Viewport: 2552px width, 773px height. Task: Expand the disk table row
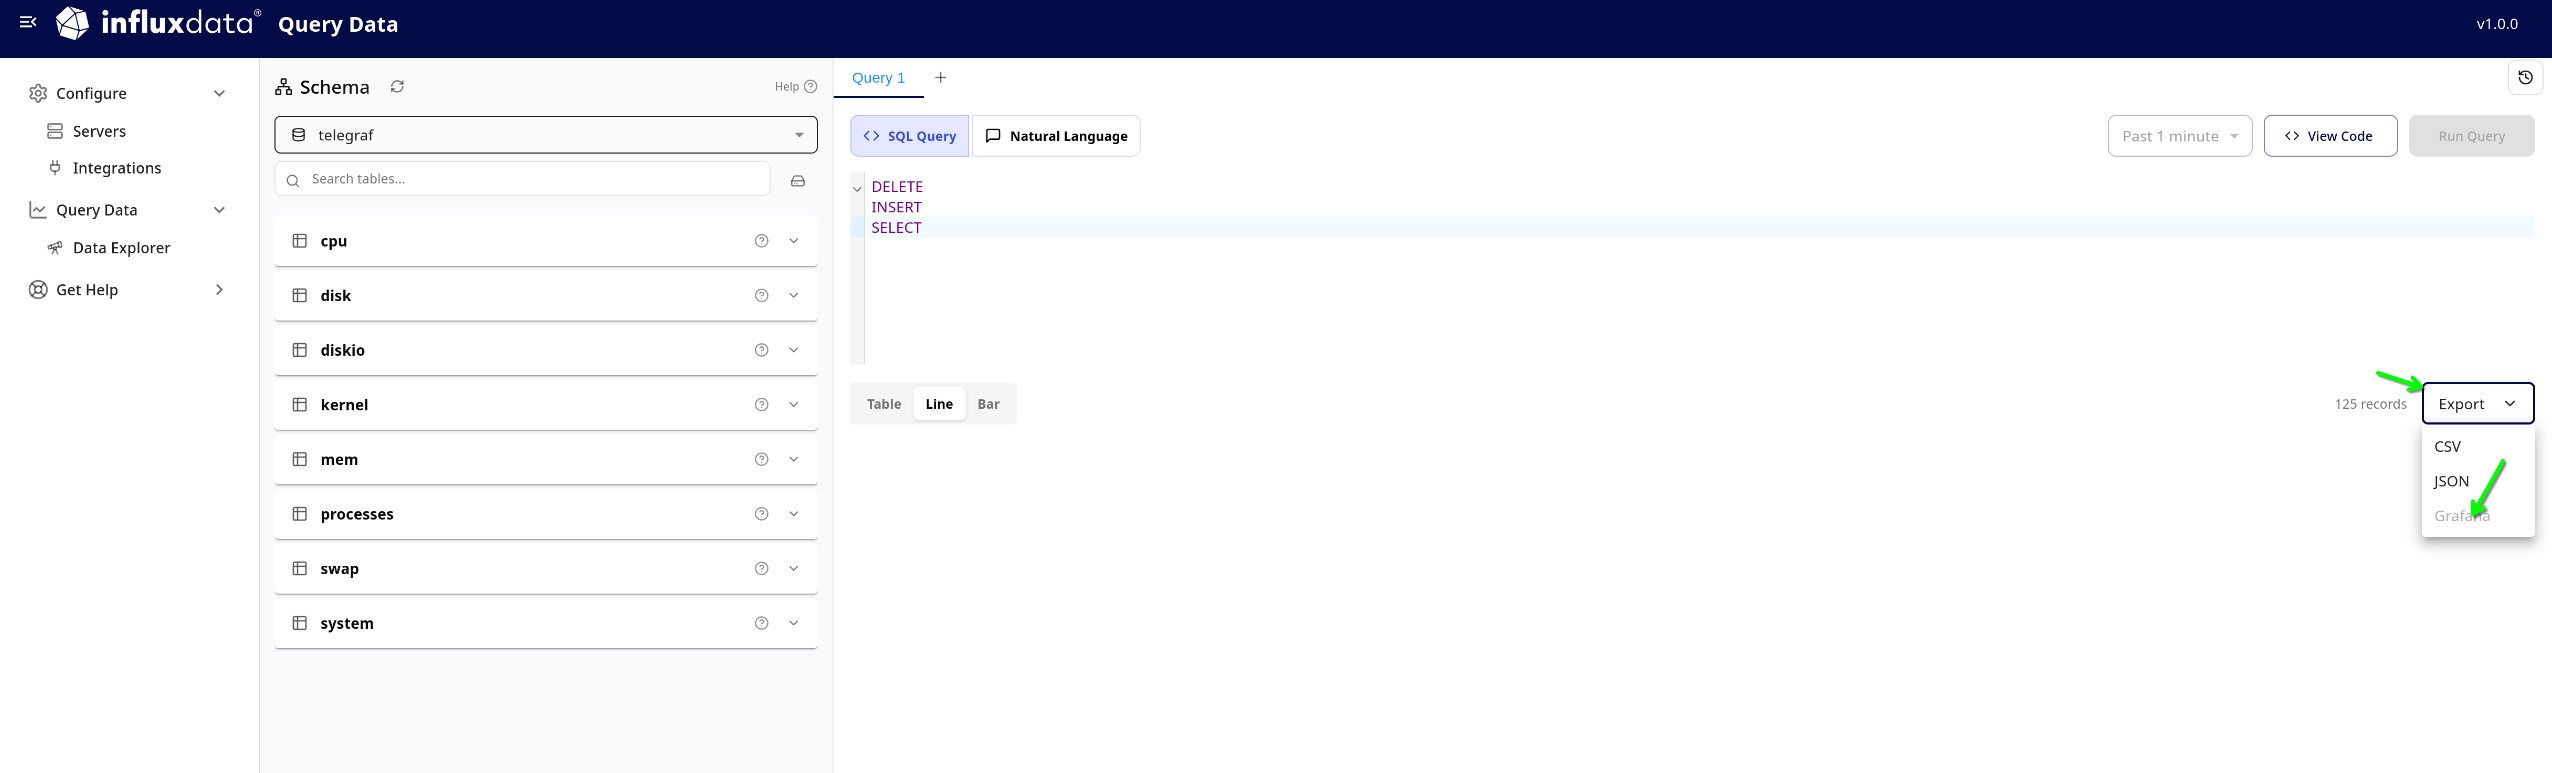793,296
